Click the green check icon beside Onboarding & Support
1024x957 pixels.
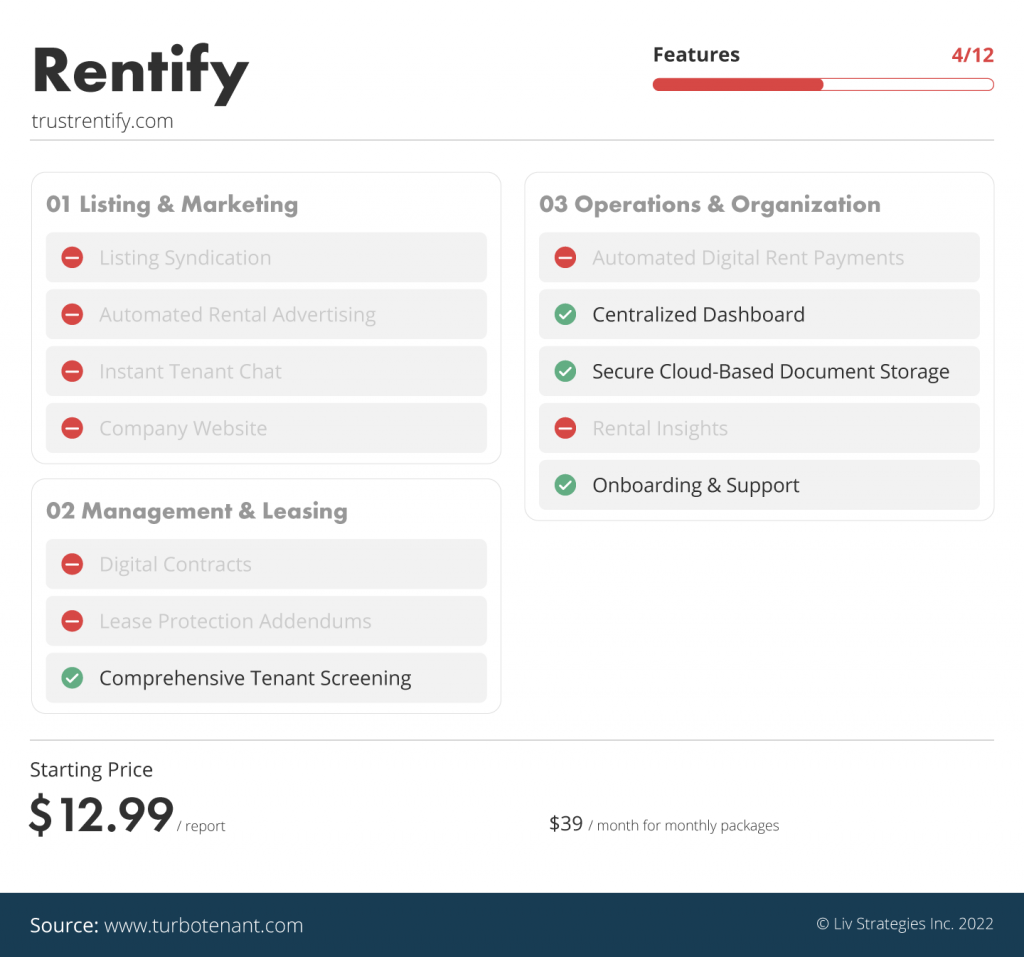tap(565, 485)
